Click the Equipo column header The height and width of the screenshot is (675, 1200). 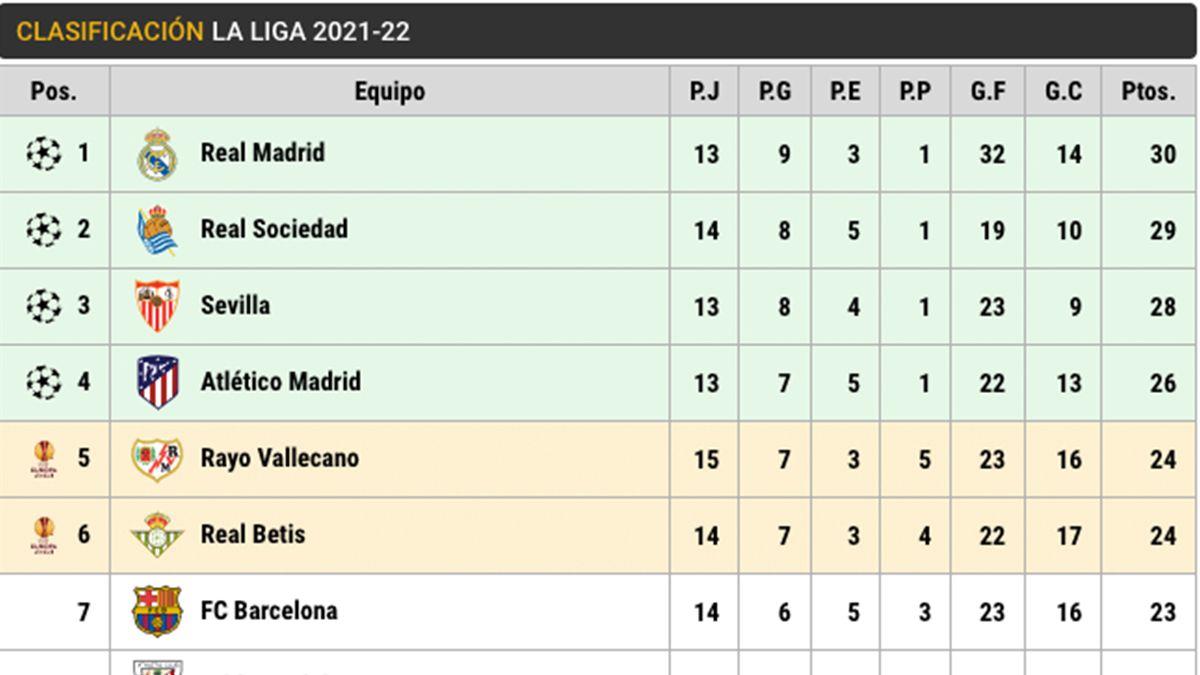point(389,92)
